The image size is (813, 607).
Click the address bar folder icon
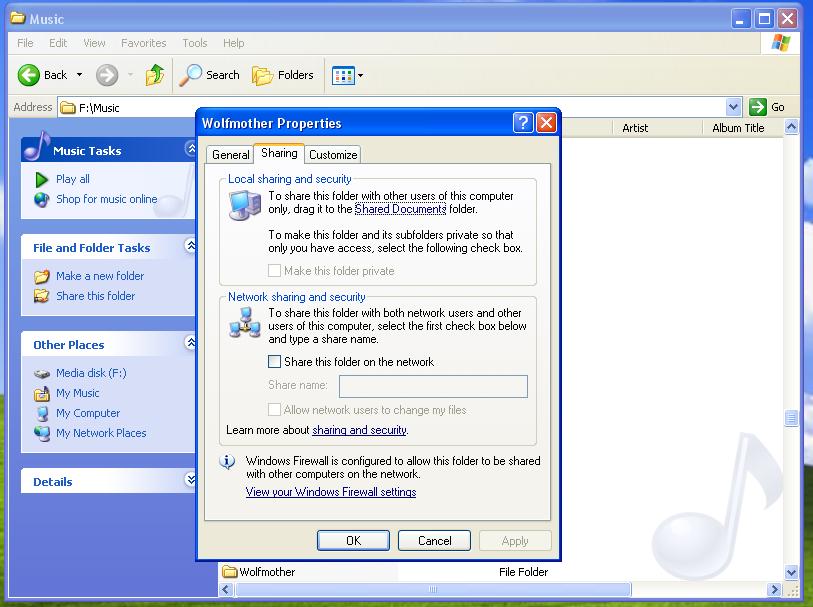click(67, 108)
